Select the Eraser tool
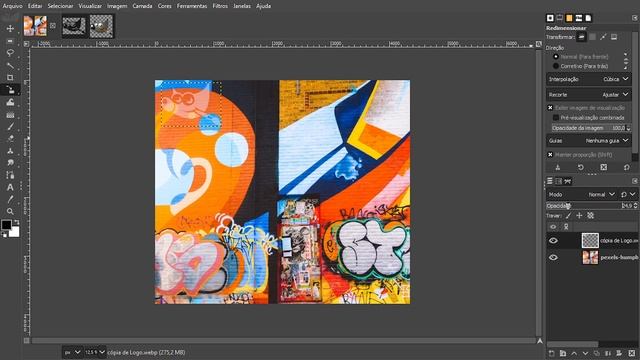The height and width of the screenshot is (360, 640). click(10, 139)
